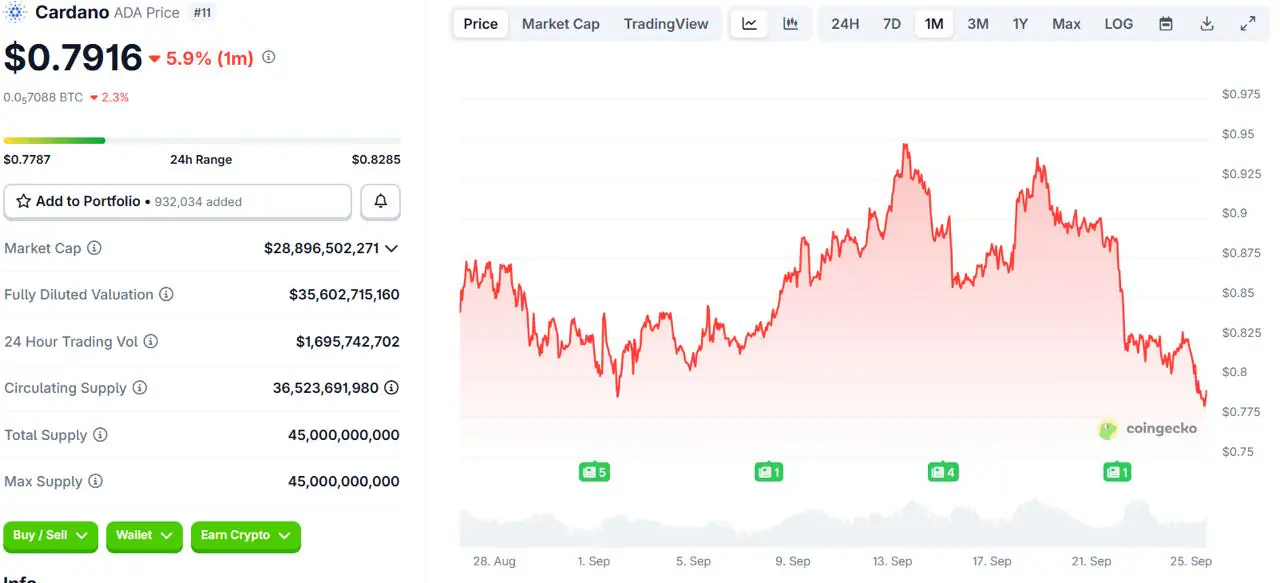Click the Circulating Supply info icon
This screenshot has width=1280, height=583.
[140, 388]
